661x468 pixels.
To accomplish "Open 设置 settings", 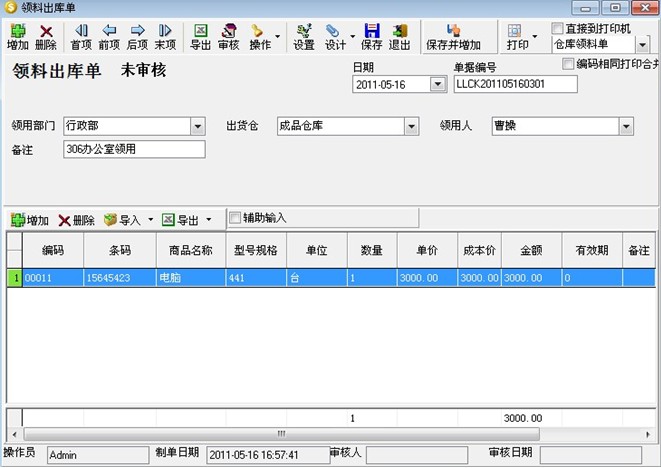I will (x=304, y=37).
